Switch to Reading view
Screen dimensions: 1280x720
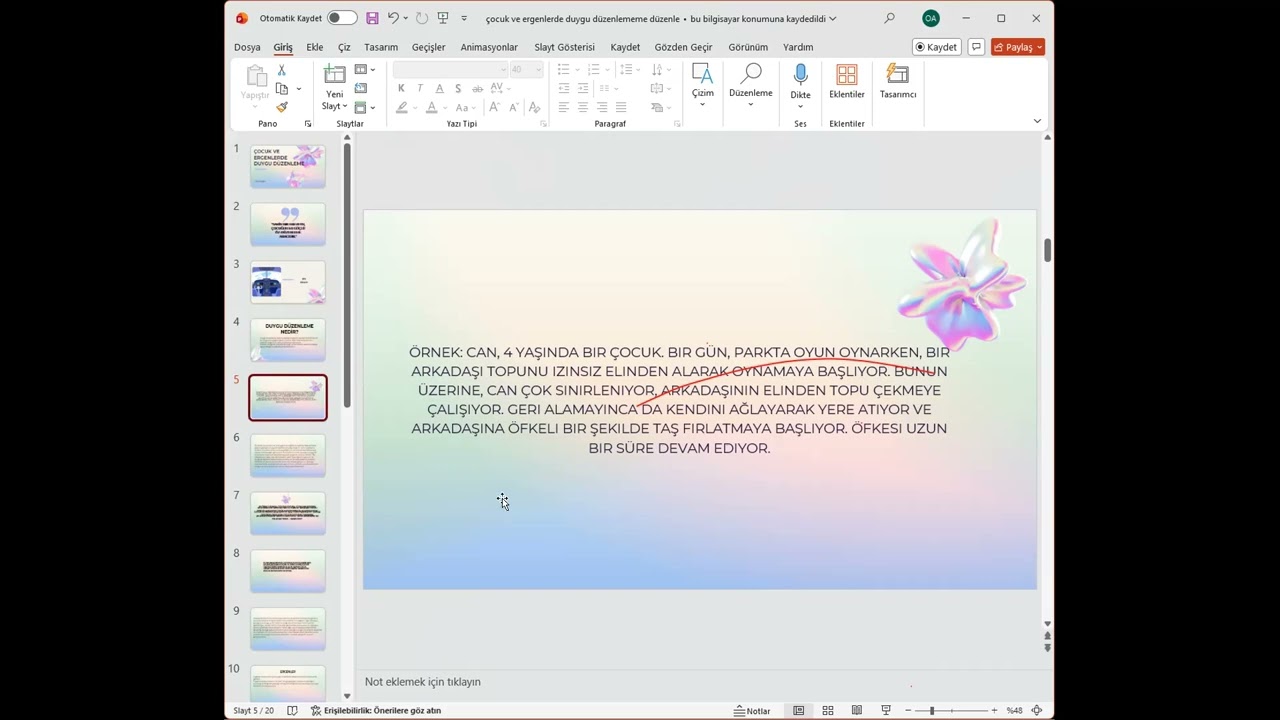(x=857, y=710)
